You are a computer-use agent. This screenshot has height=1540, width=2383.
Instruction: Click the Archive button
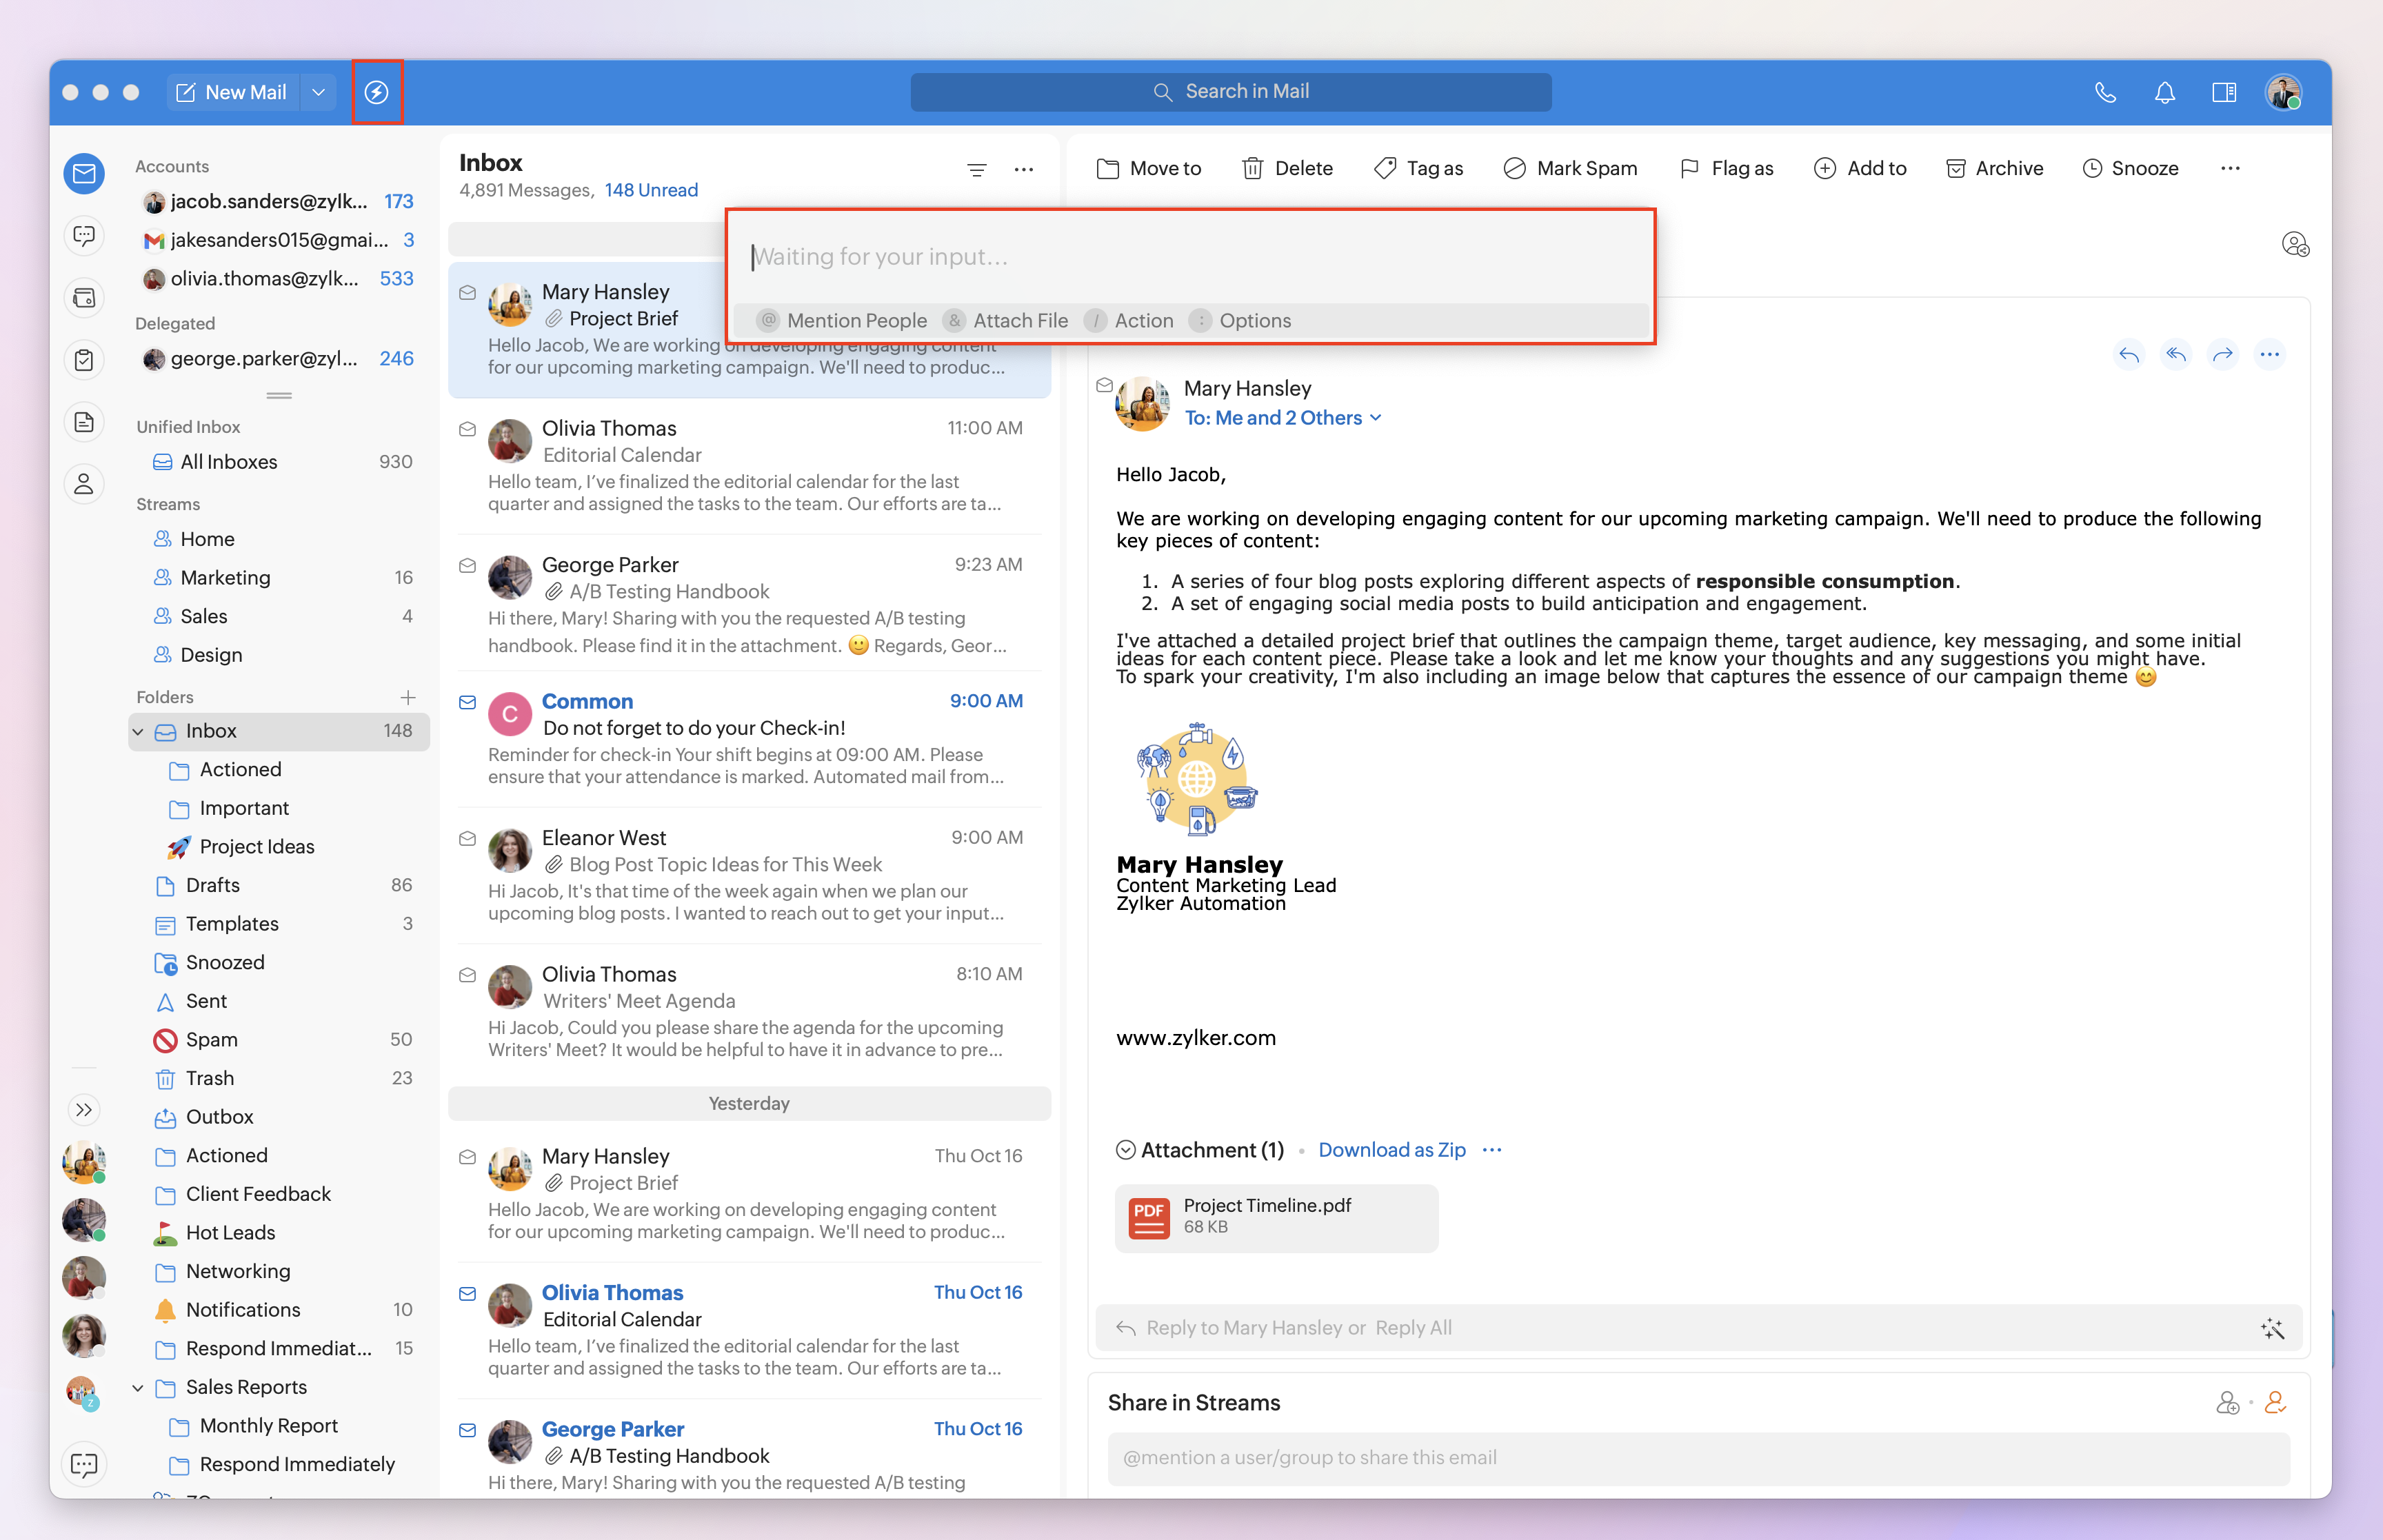(x=1994, y=168)
